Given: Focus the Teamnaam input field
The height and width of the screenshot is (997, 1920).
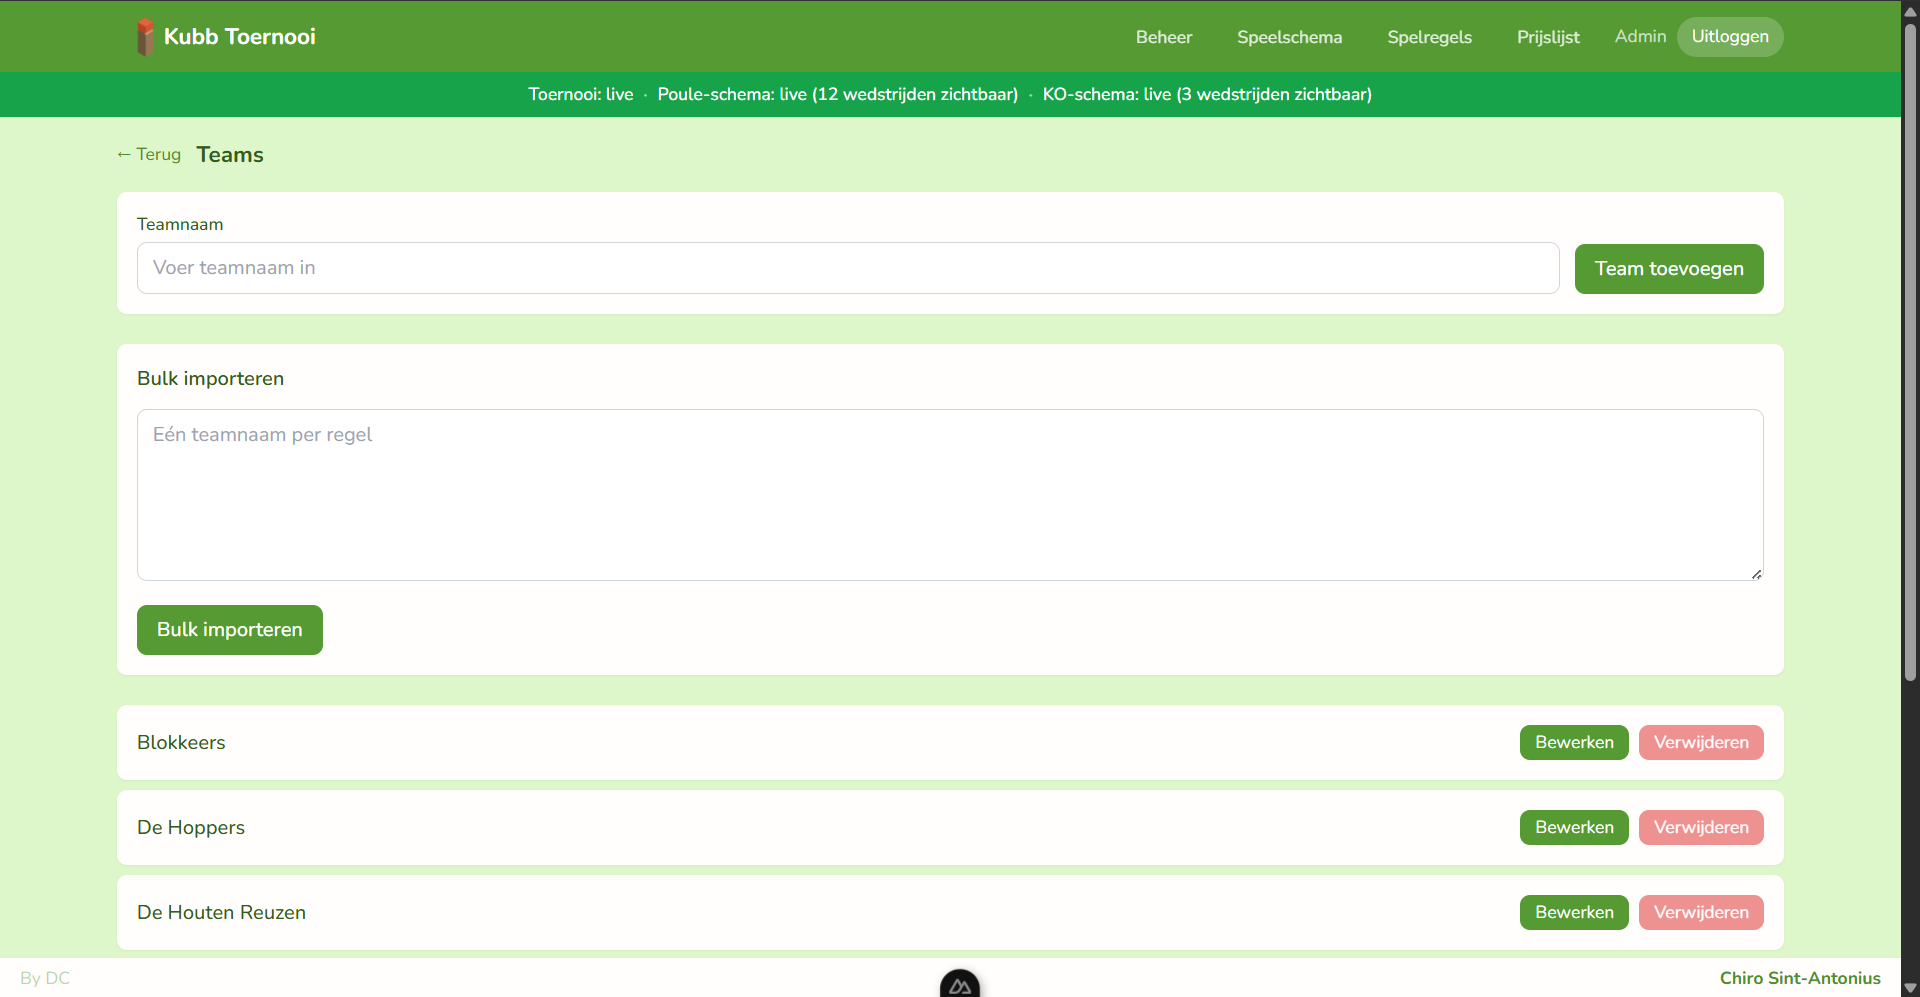Looking at the screenshot, I should 848,268.
